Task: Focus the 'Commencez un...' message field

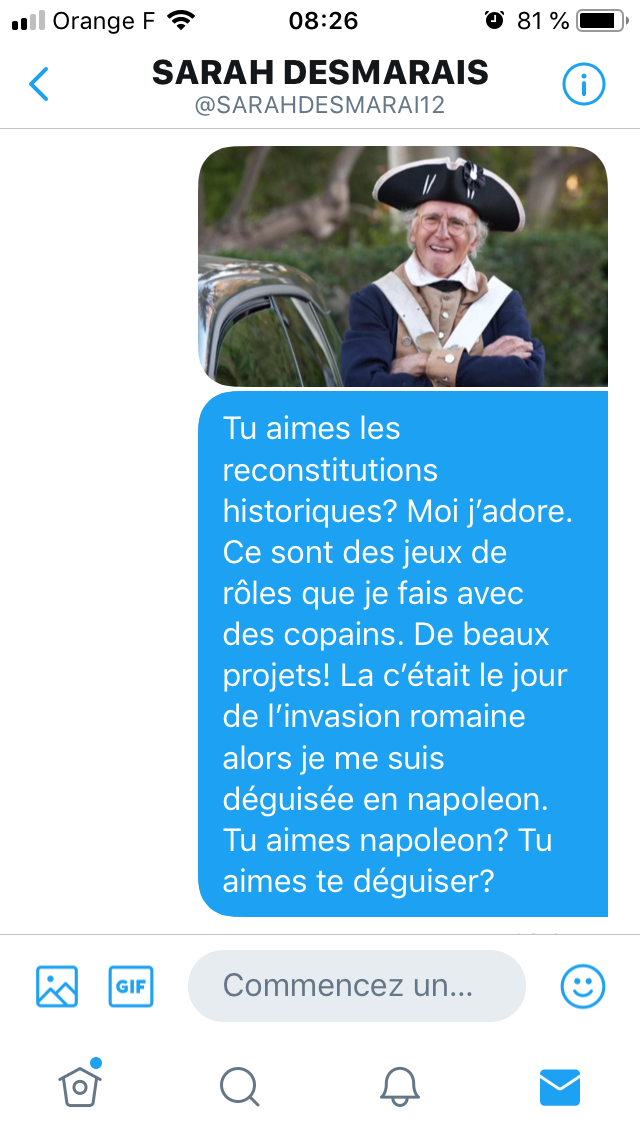Action: (x=357, y=986)
